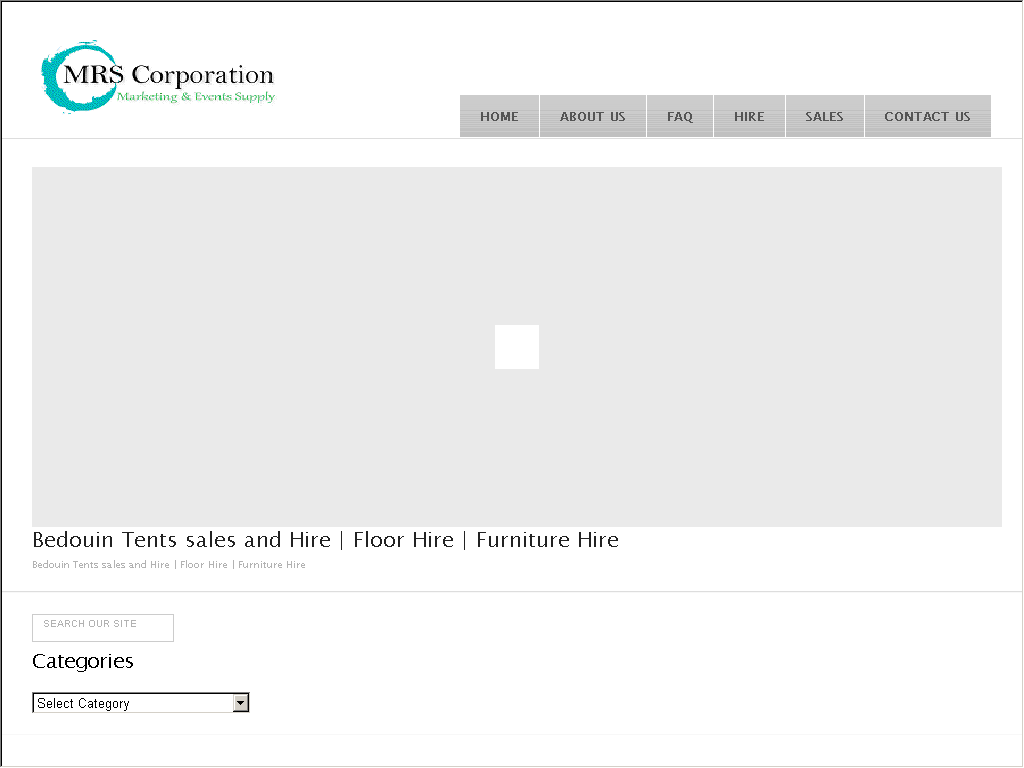
Task: Open the SALES menu item
Action: coord(824,116)
